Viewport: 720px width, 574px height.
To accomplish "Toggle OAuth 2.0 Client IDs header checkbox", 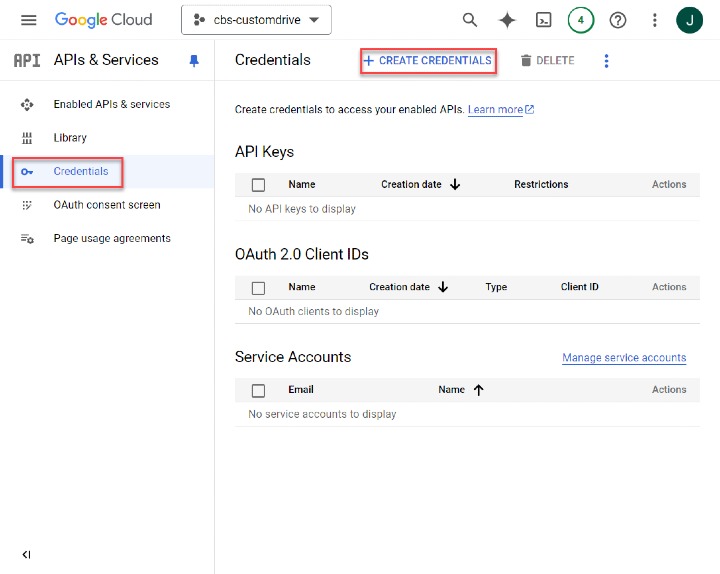I will point(259,288).
